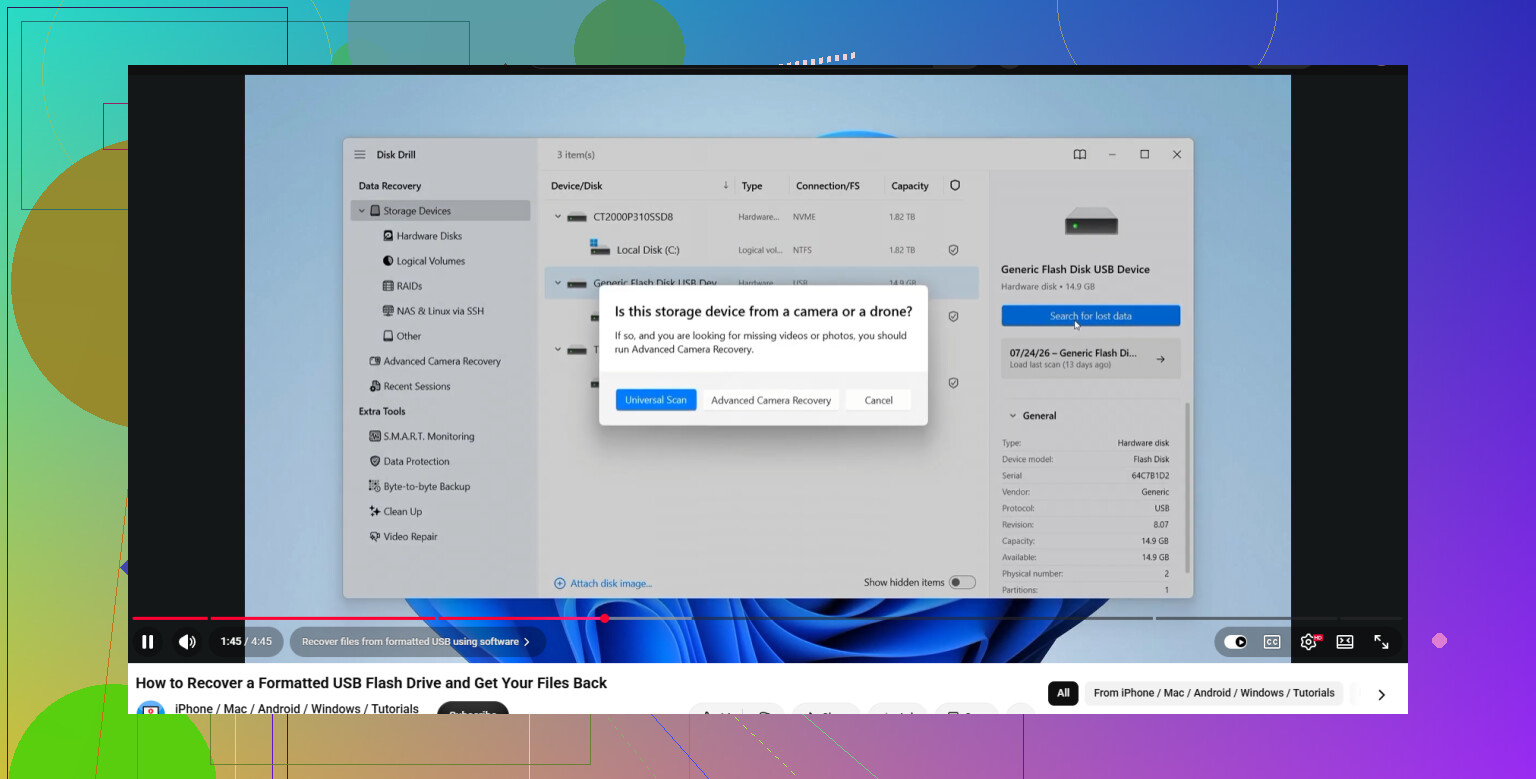The width and height of the screenshot is (1536, 779).
Task: Click the Local Disk (C:) Windows drive icon
Action: [x=600, y=247]
